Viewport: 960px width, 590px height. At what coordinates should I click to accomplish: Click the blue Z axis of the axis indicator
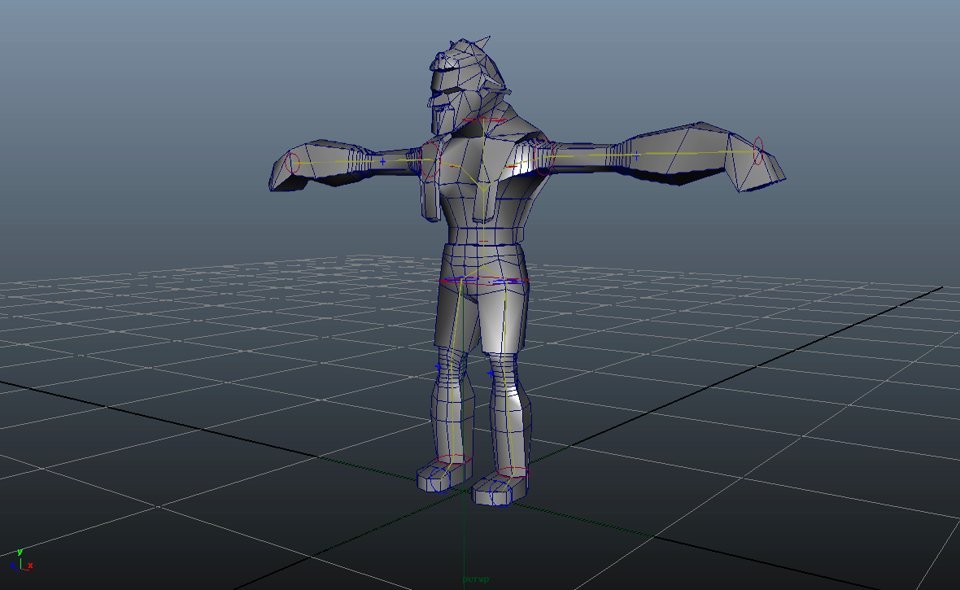[13, 565]
